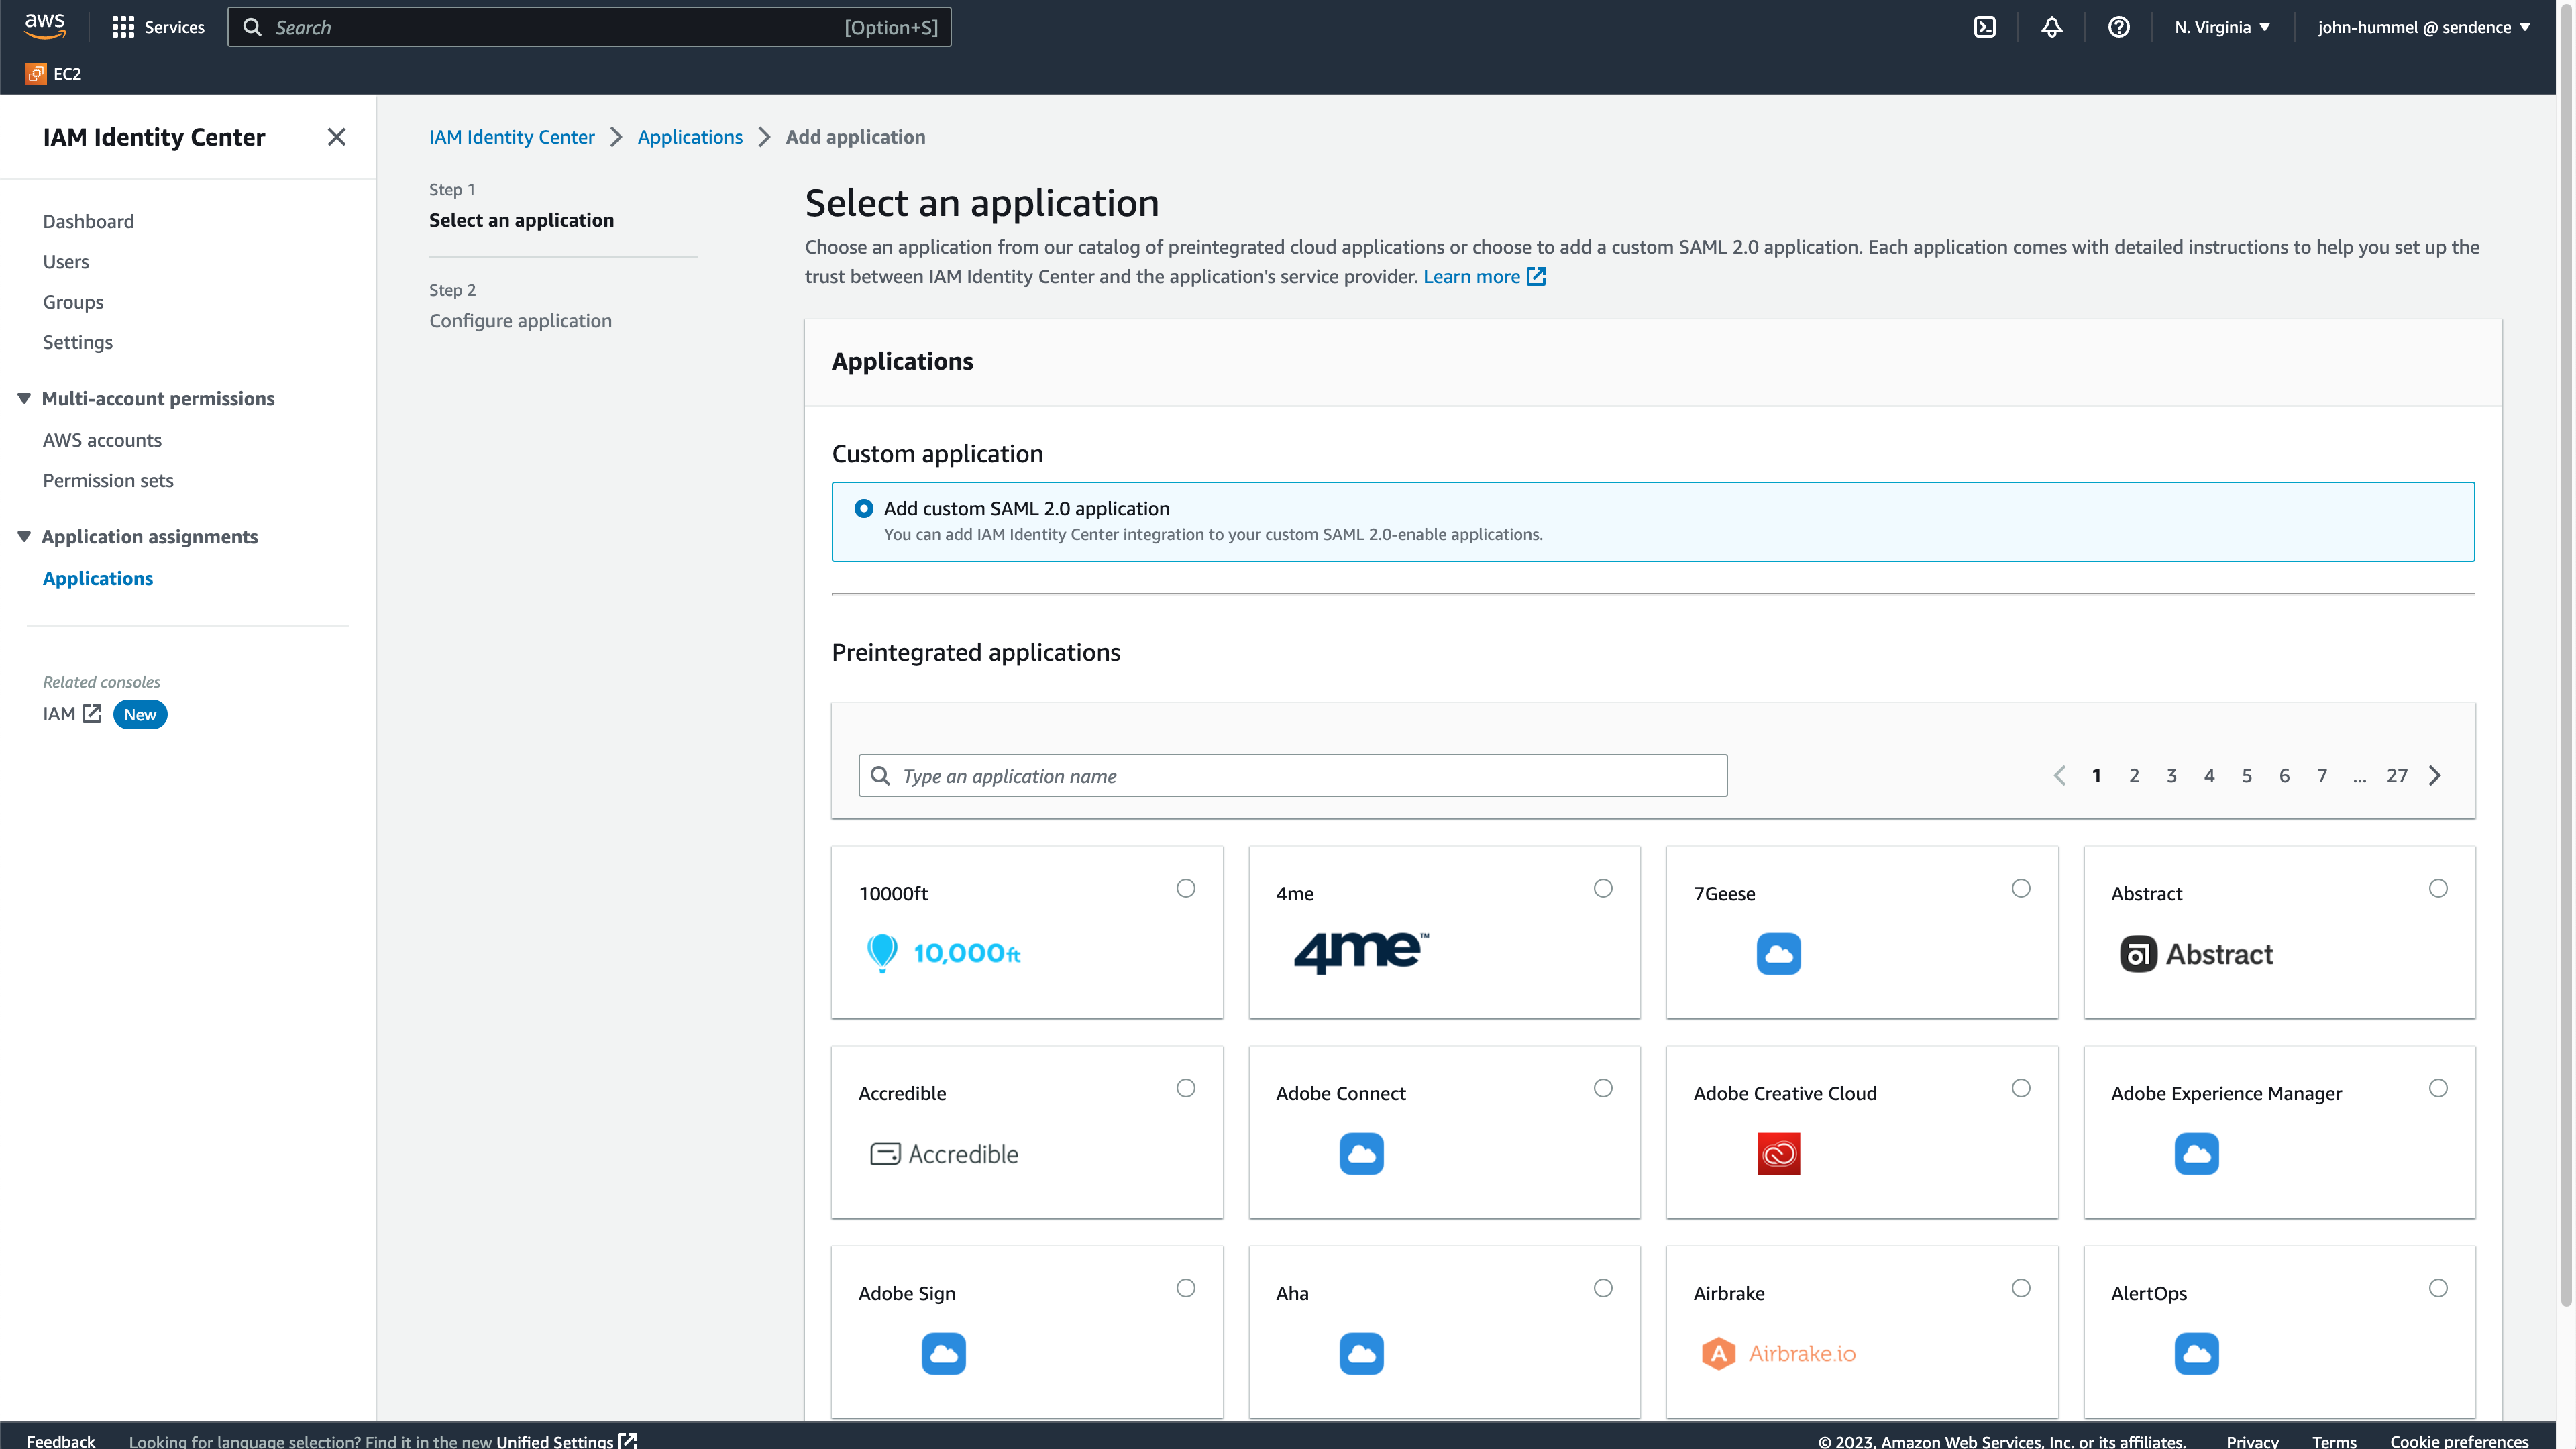Open AWS CloudShell from the top bar
Image resolution: width=2576 pixels, height=1449 pixels.
pyautogui.click(x=1985, y=27)
